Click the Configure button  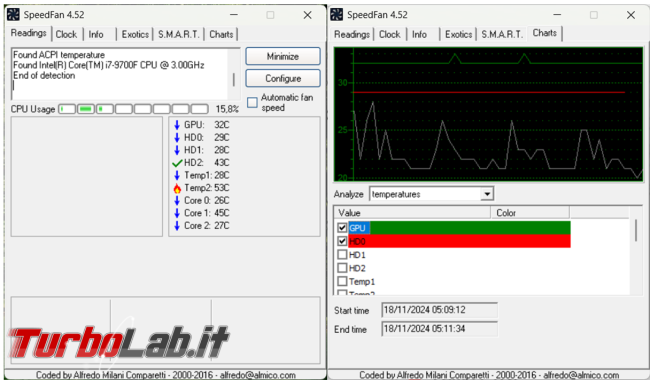283,78
